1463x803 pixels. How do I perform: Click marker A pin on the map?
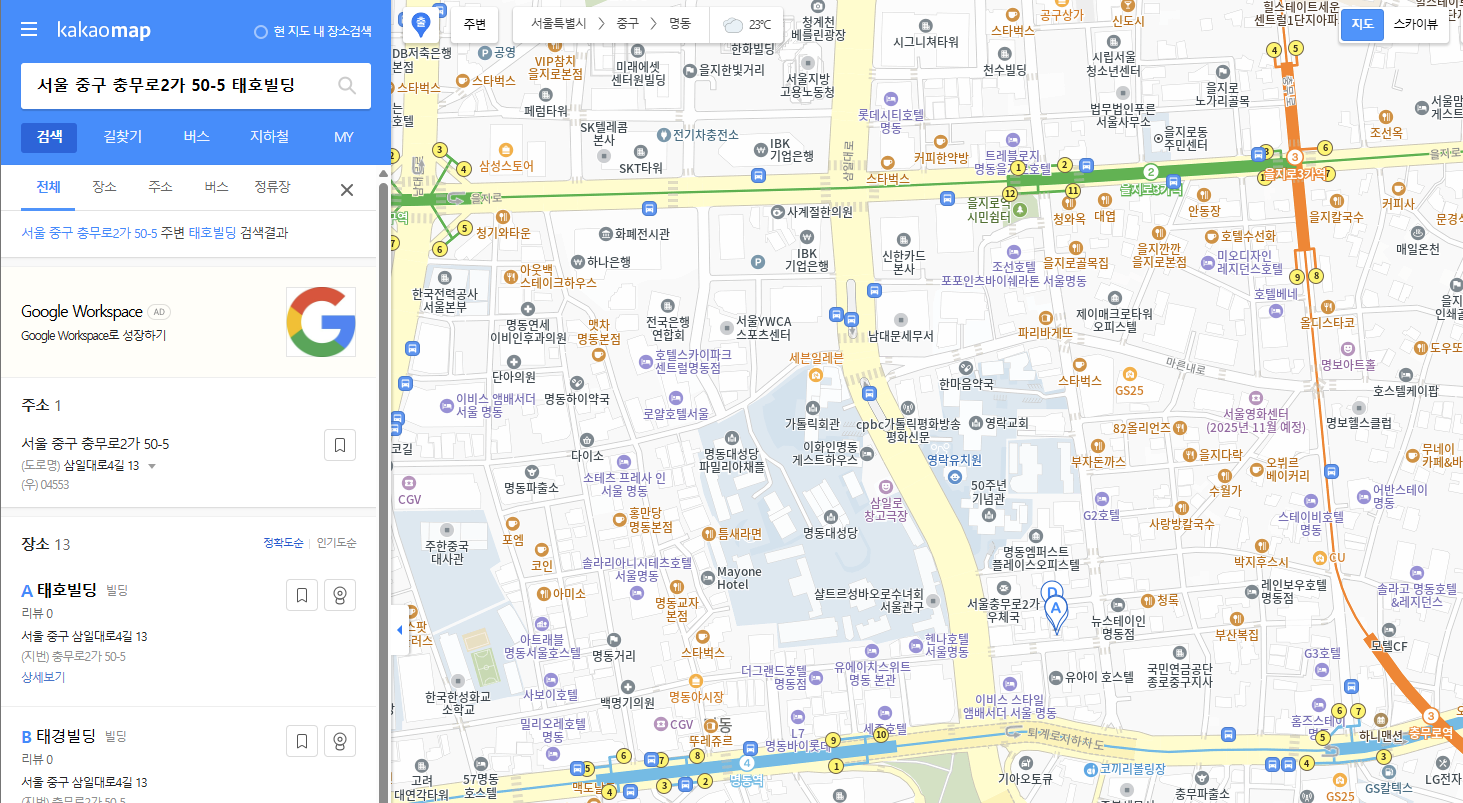[1056, 612]
